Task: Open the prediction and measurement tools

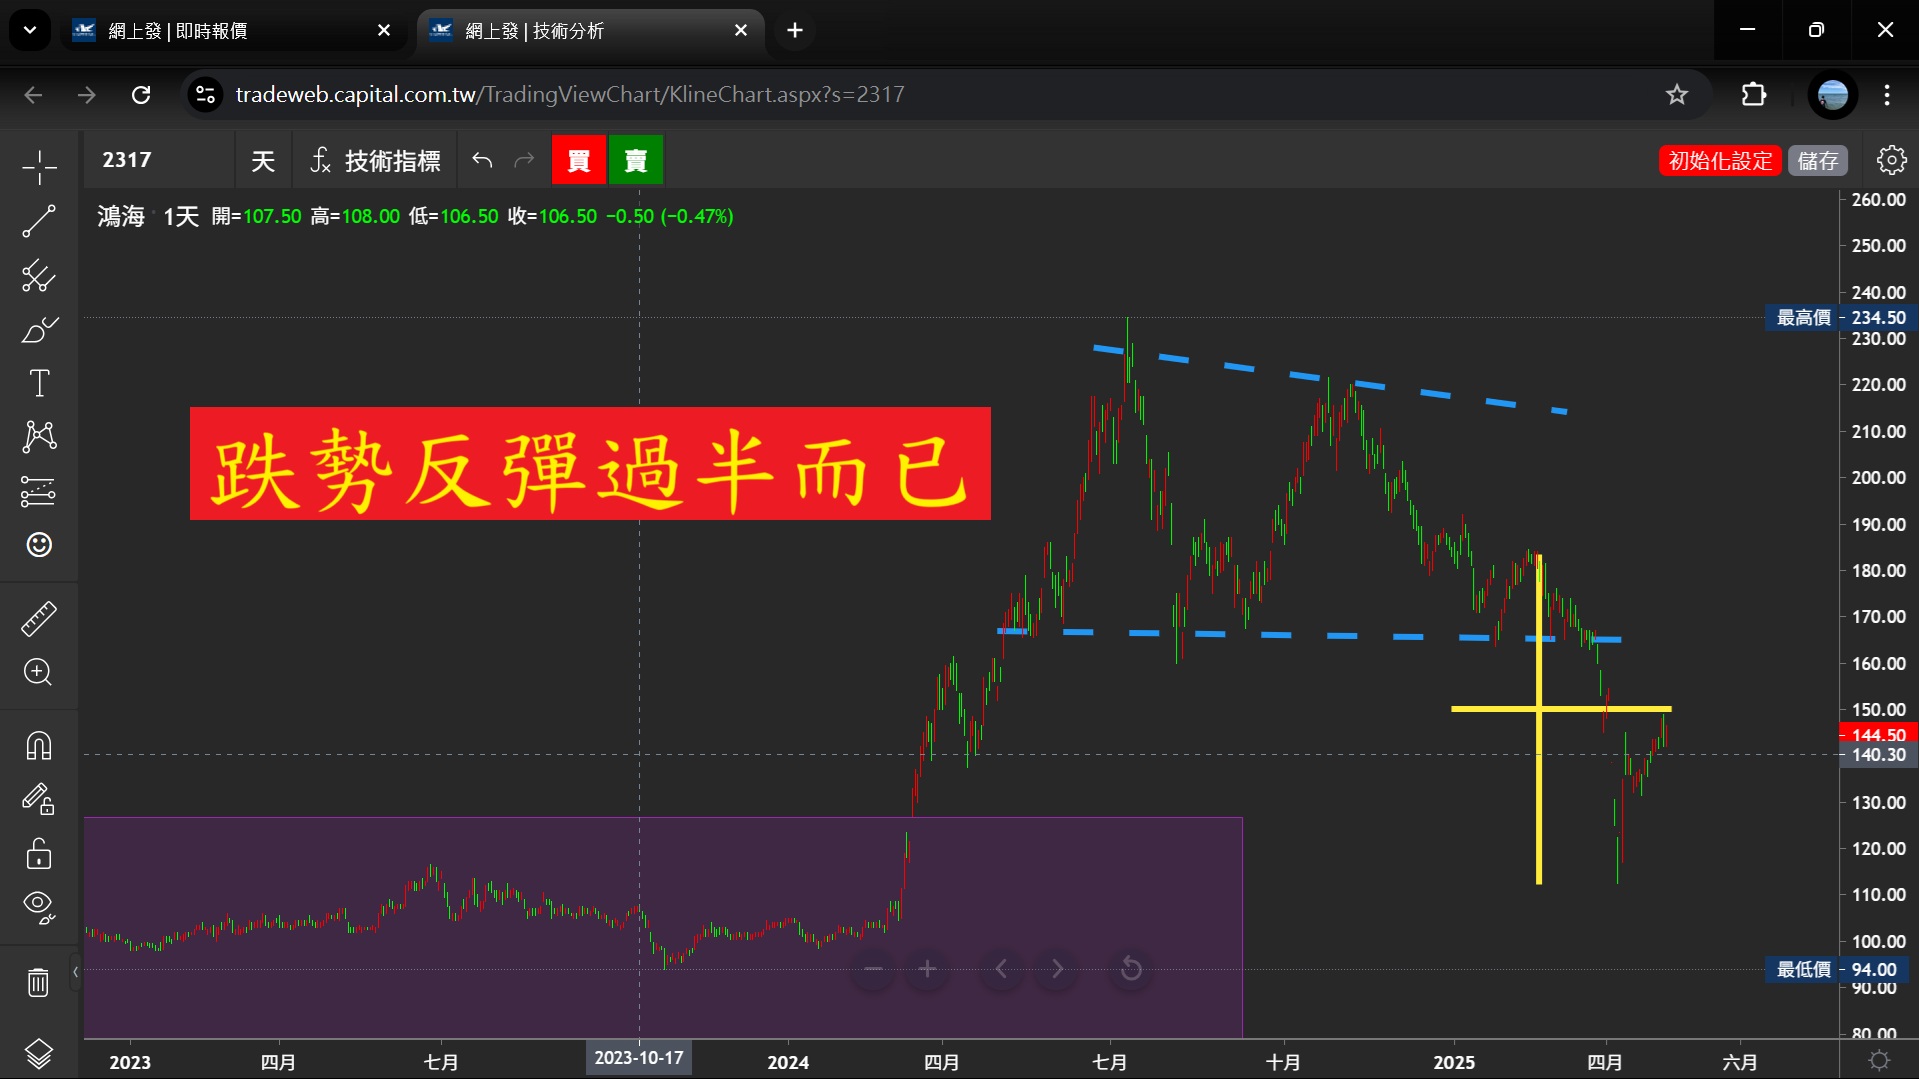Action: point(39,491)
